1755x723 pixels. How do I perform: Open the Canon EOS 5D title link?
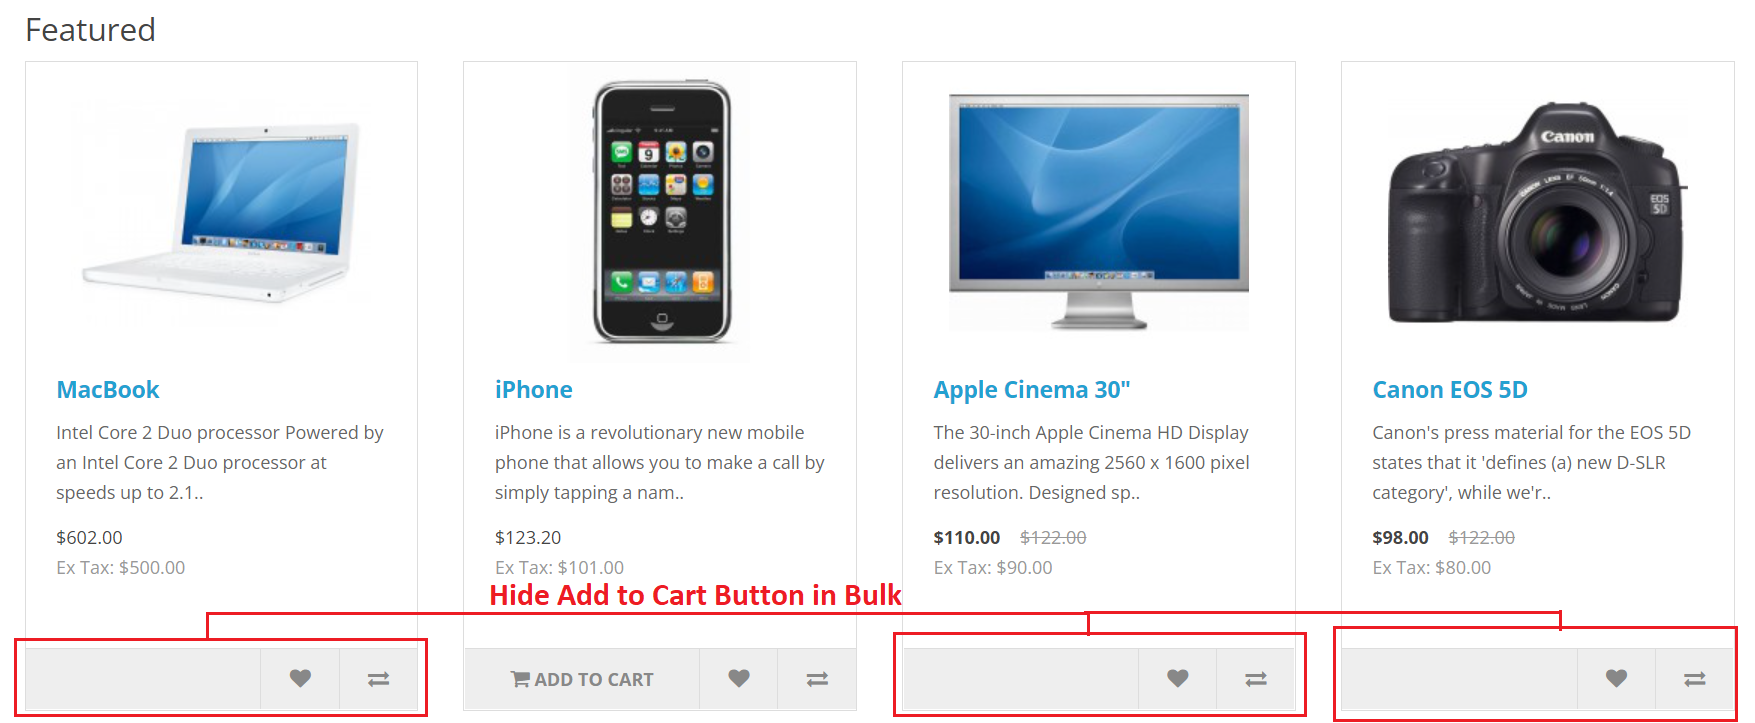pos(1450,390)
